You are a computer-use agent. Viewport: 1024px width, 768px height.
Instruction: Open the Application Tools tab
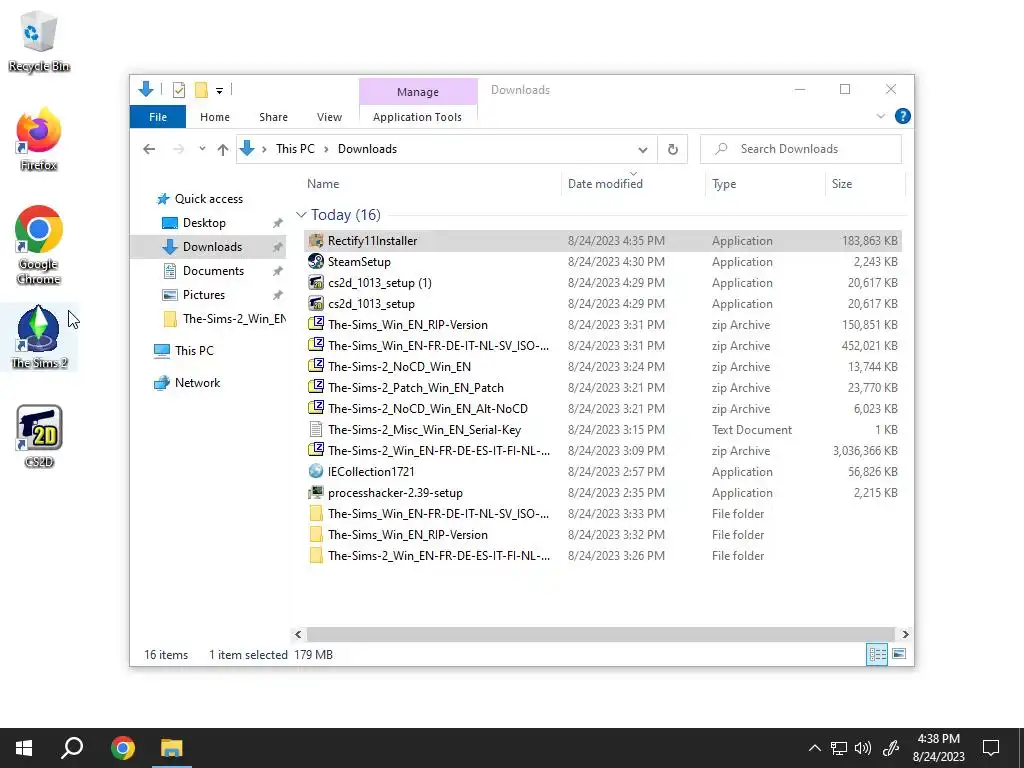tap(417, 117)
